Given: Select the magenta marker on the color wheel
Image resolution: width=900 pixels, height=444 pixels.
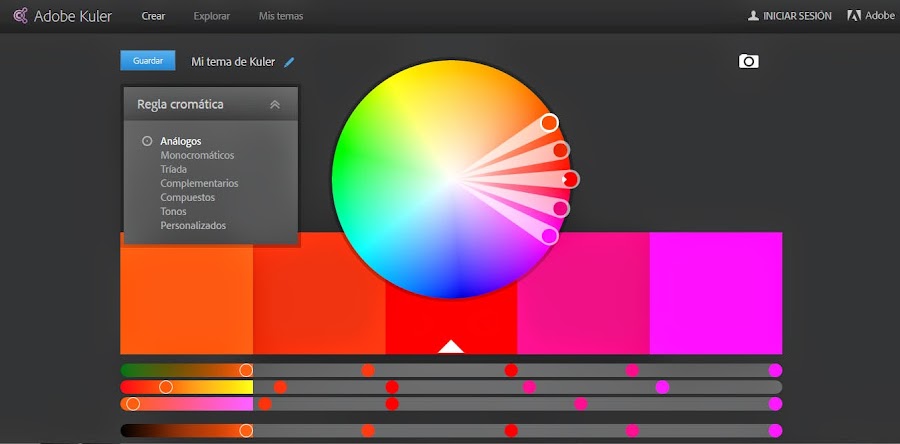Looking at the screenshot, I should point(549,236).
